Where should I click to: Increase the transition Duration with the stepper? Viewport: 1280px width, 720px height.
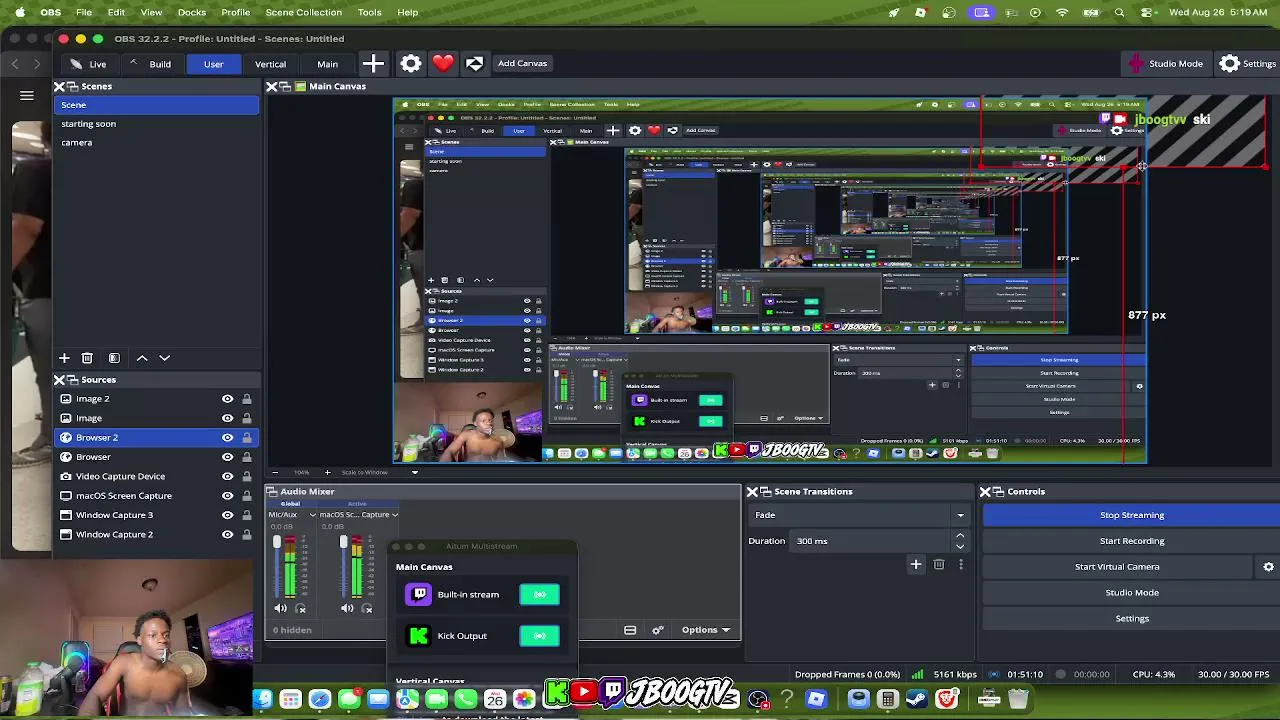click(x=960, y=536)
